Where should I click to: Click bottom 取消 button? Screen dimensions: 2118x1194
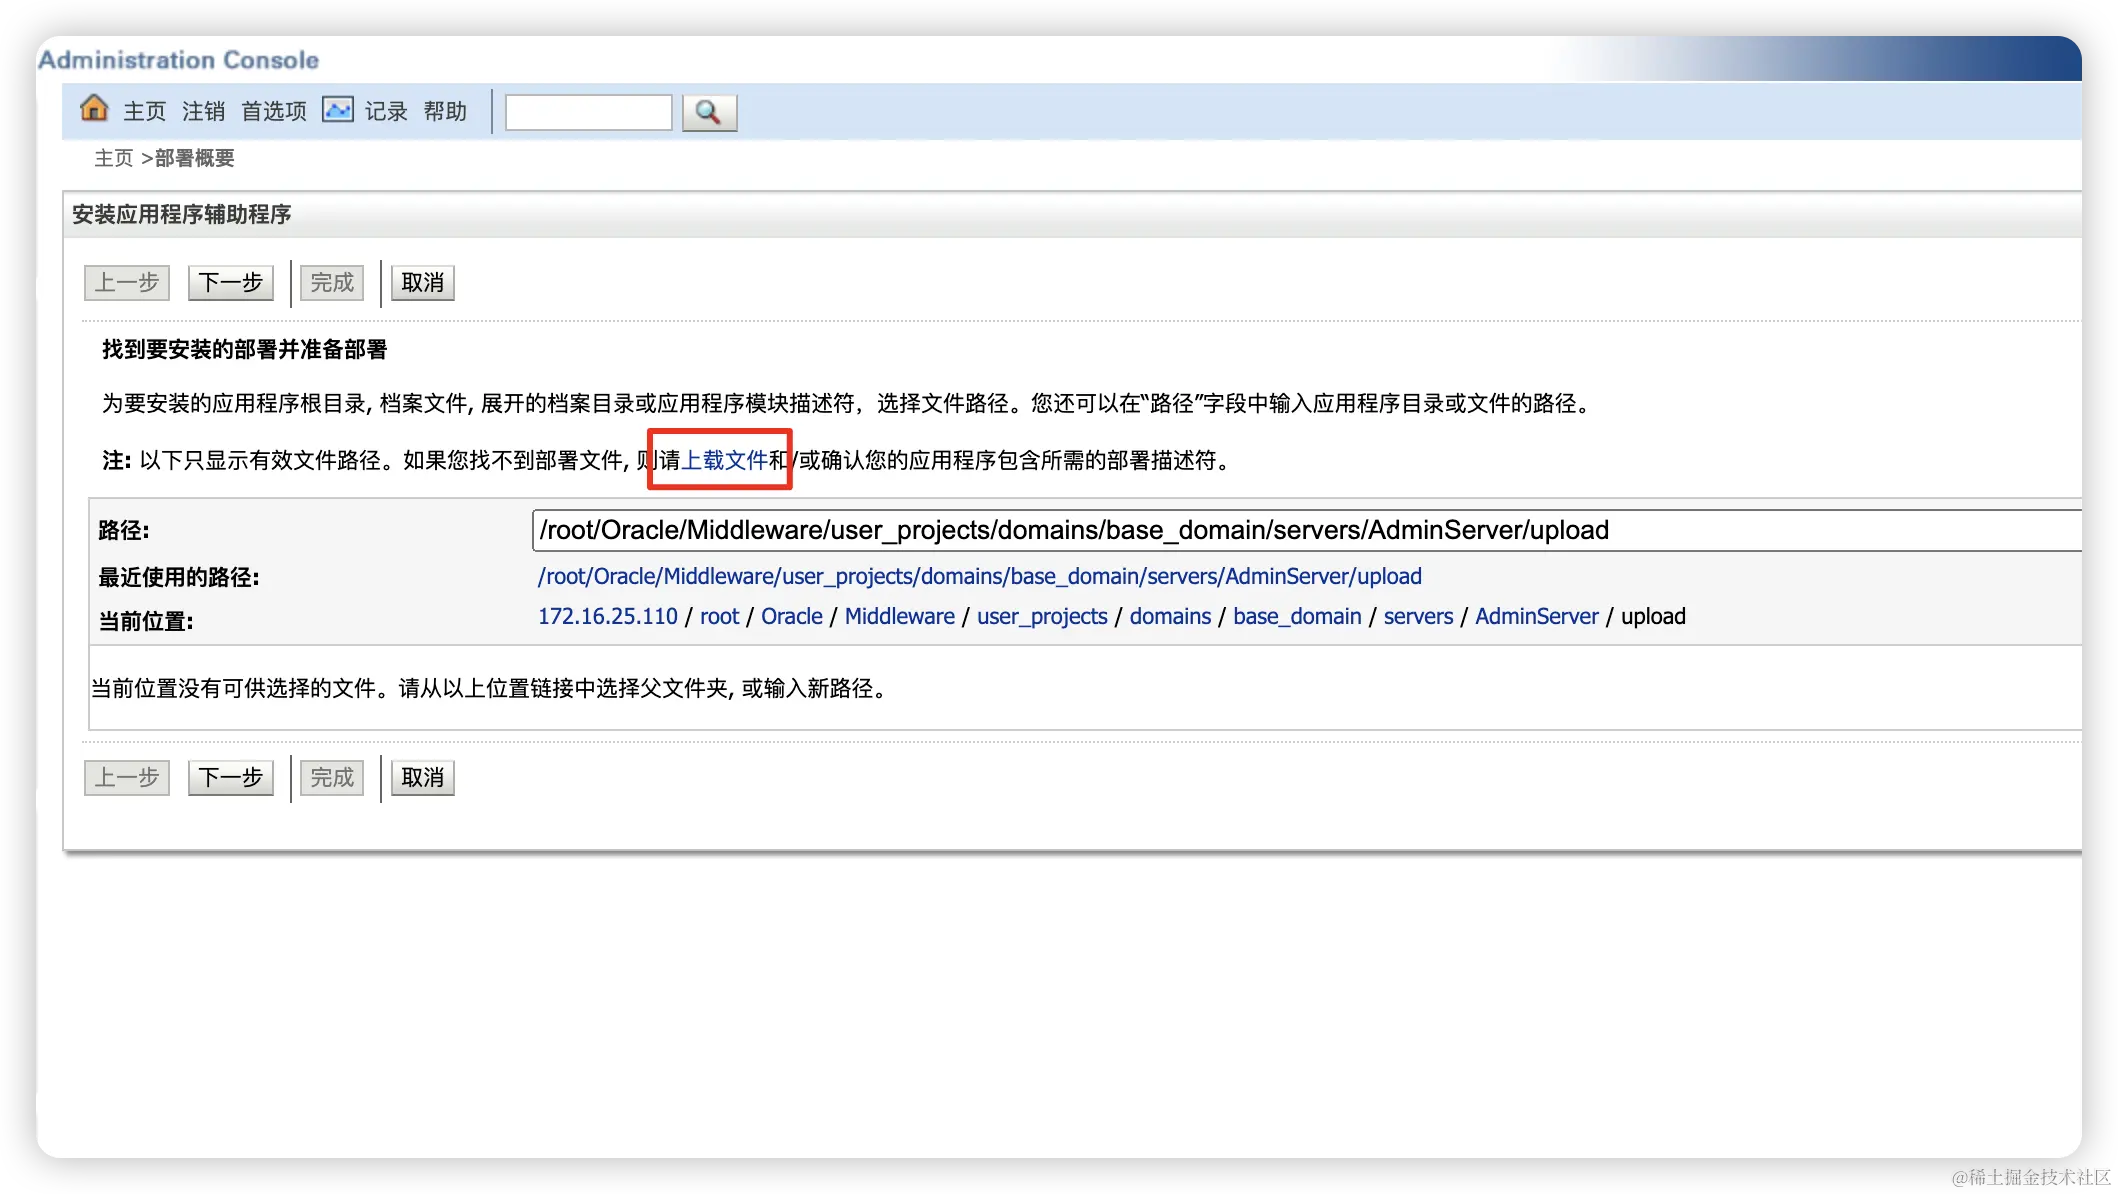422,778
